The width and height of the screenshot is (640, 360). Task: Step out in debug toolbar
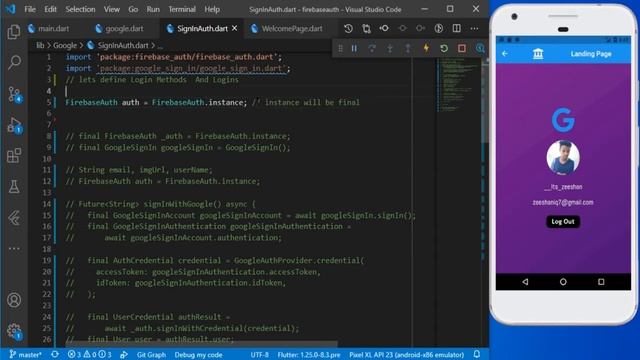[x=408, y=49]
